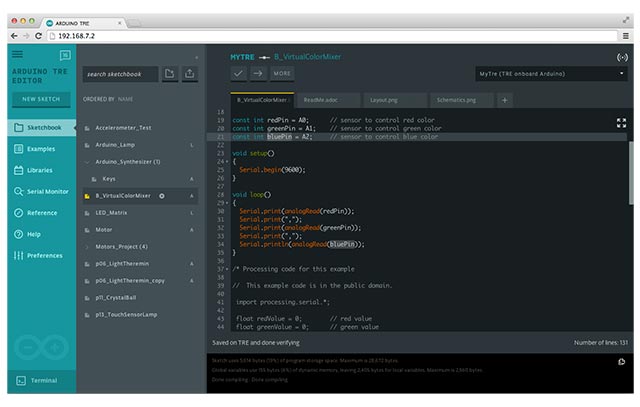
Task: Click the wireless connection status icon
Action: (x=623, y=57)
